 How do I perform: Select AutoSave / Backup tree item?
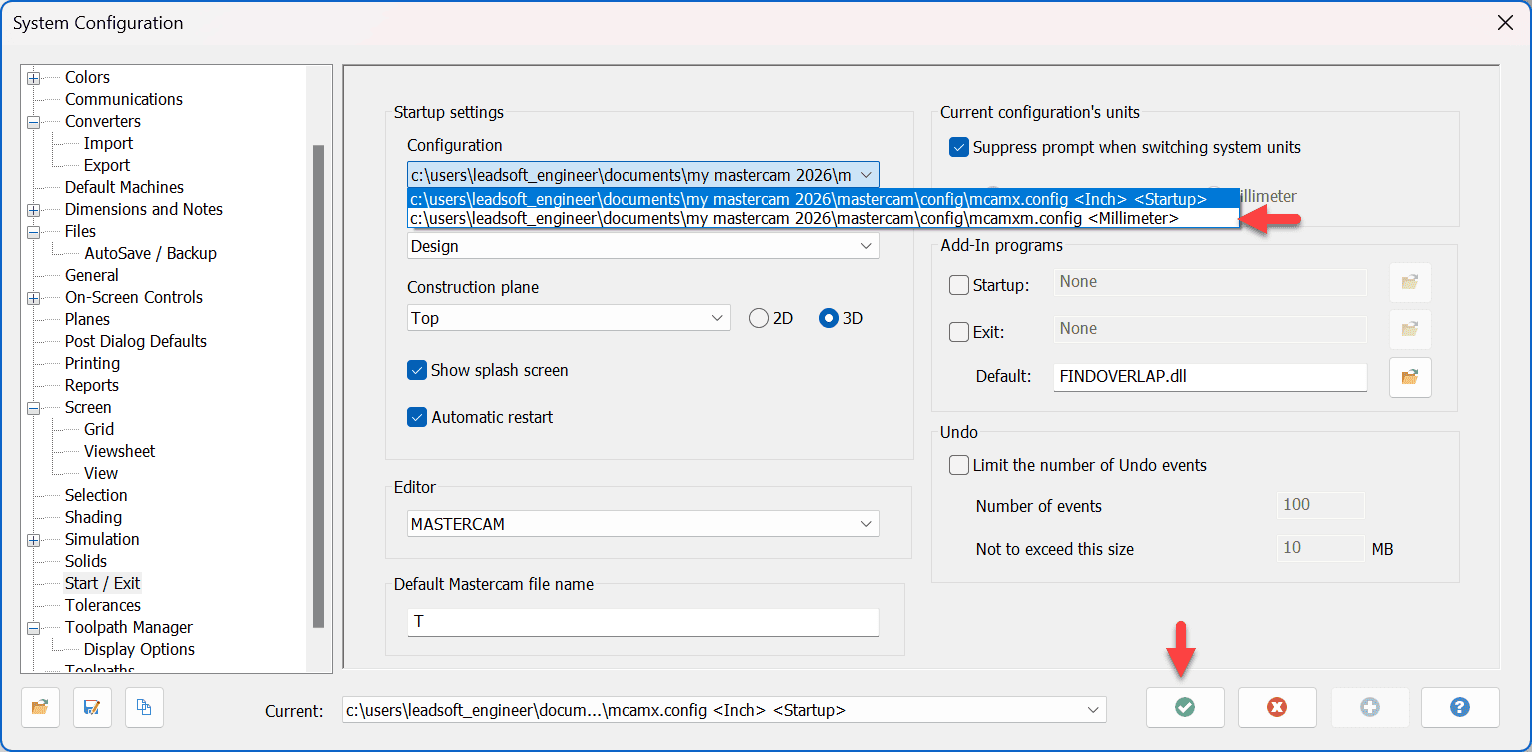point(150,253)
